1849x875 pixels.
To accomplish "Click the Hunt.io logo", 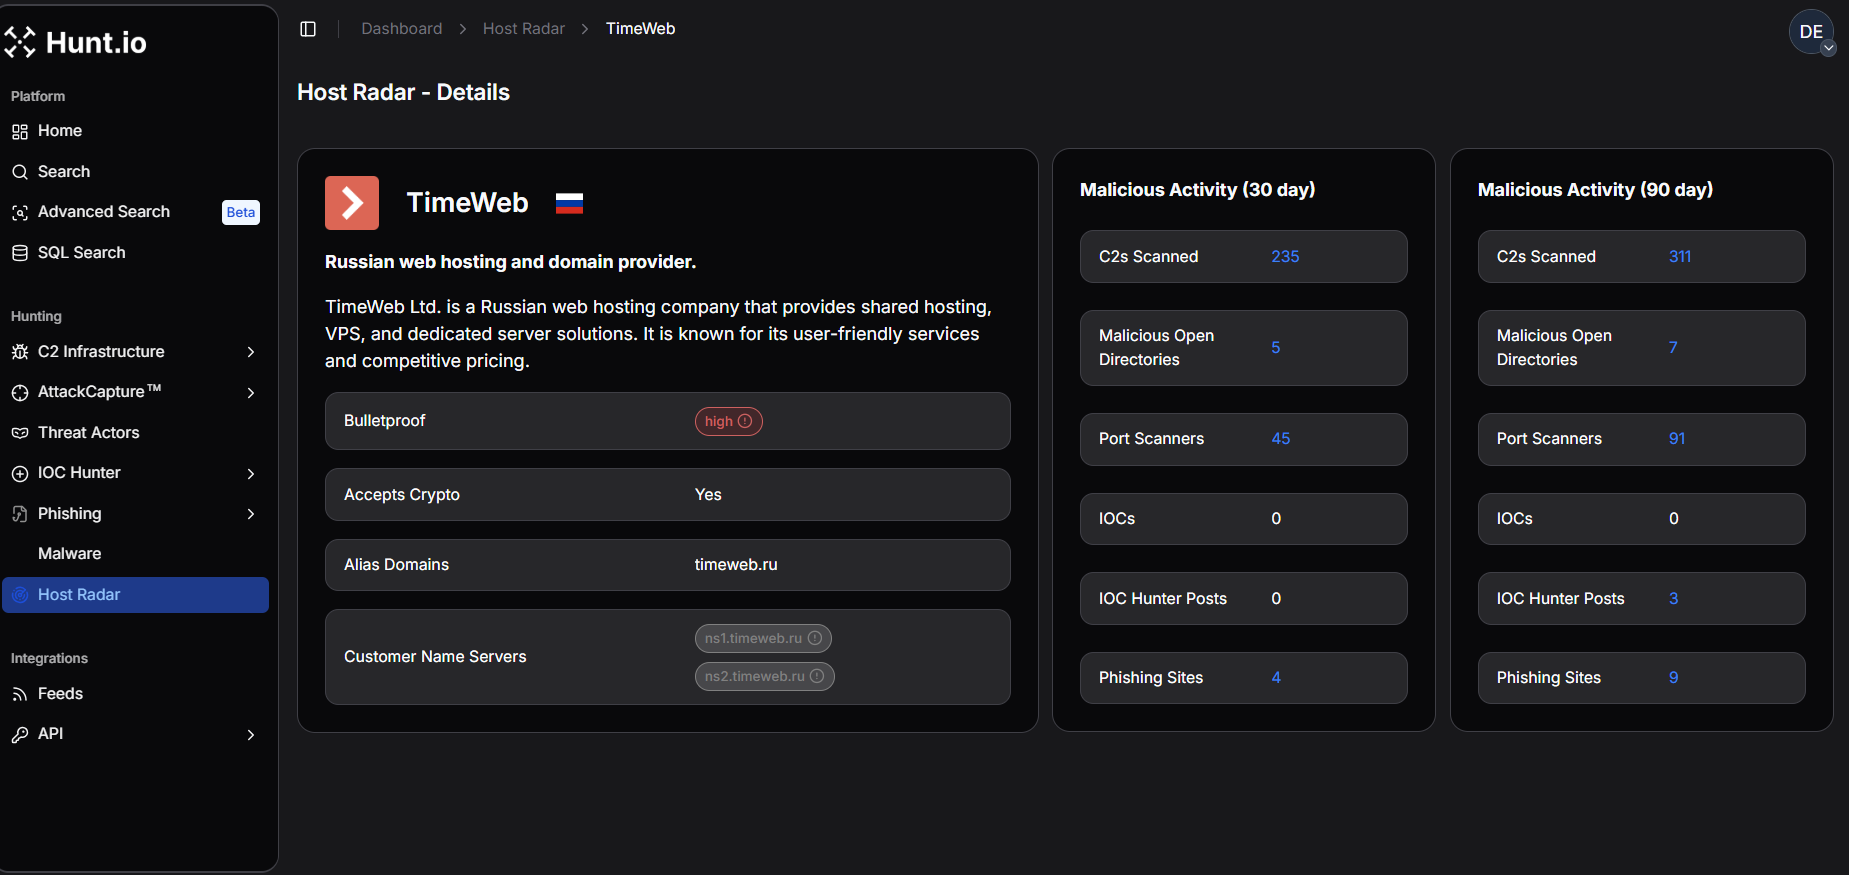I will pyautogui.click(x=76, y=42).
